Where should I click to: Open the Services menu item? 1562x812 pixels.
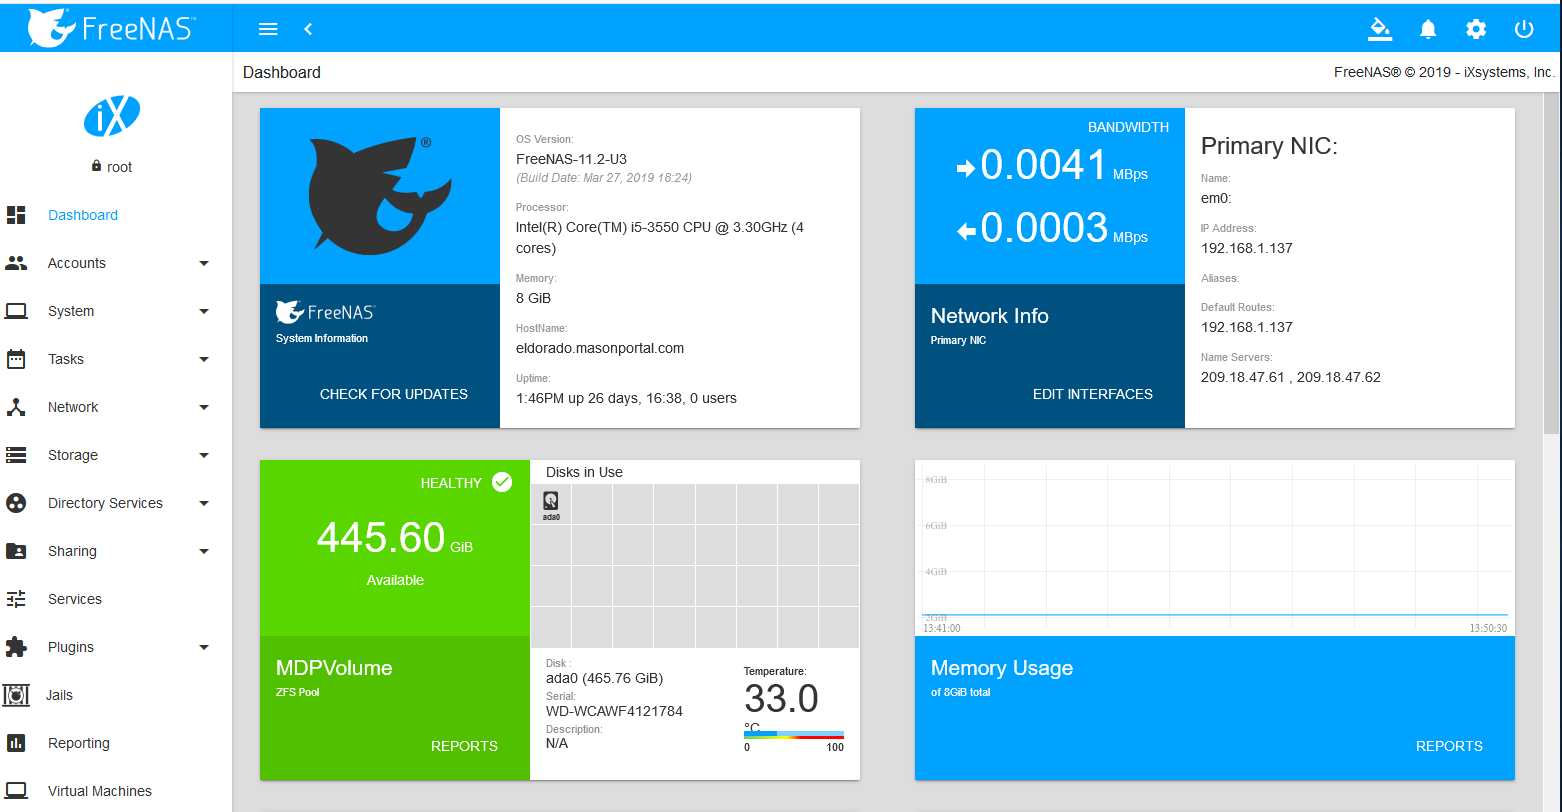coord(116,599)
